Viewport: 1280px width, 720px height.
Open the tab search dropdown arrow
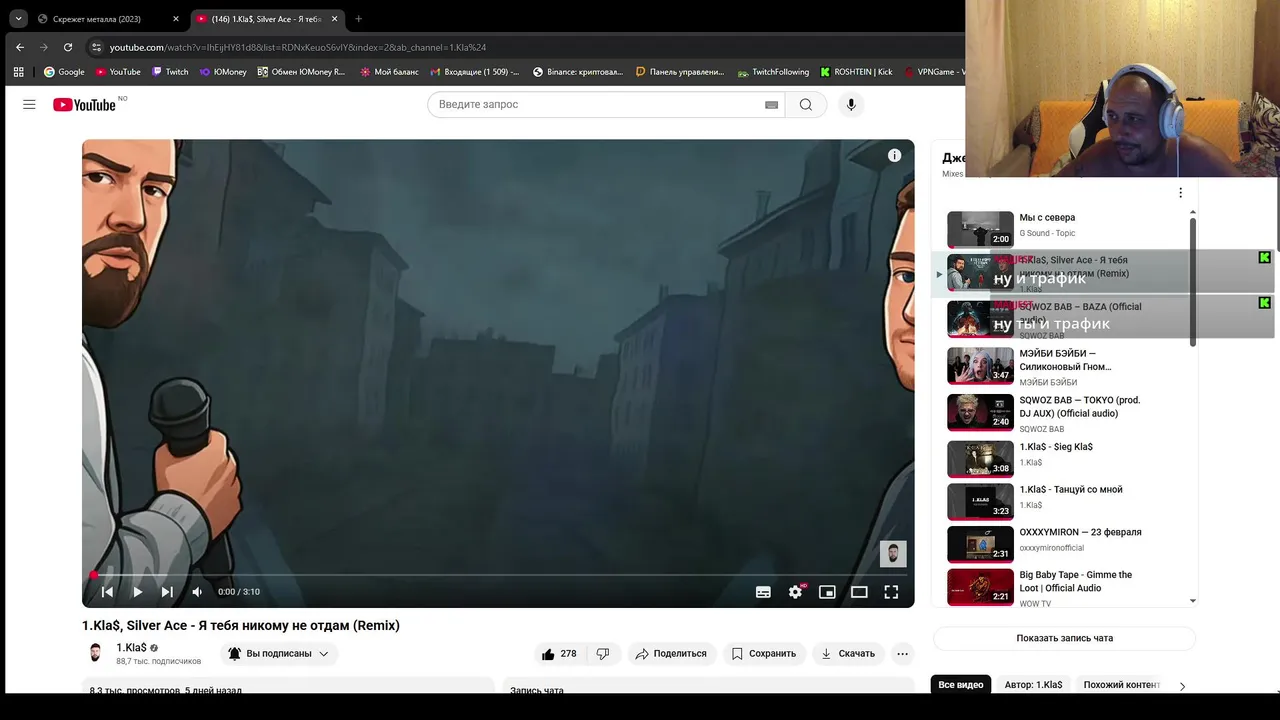click(18, 19)
